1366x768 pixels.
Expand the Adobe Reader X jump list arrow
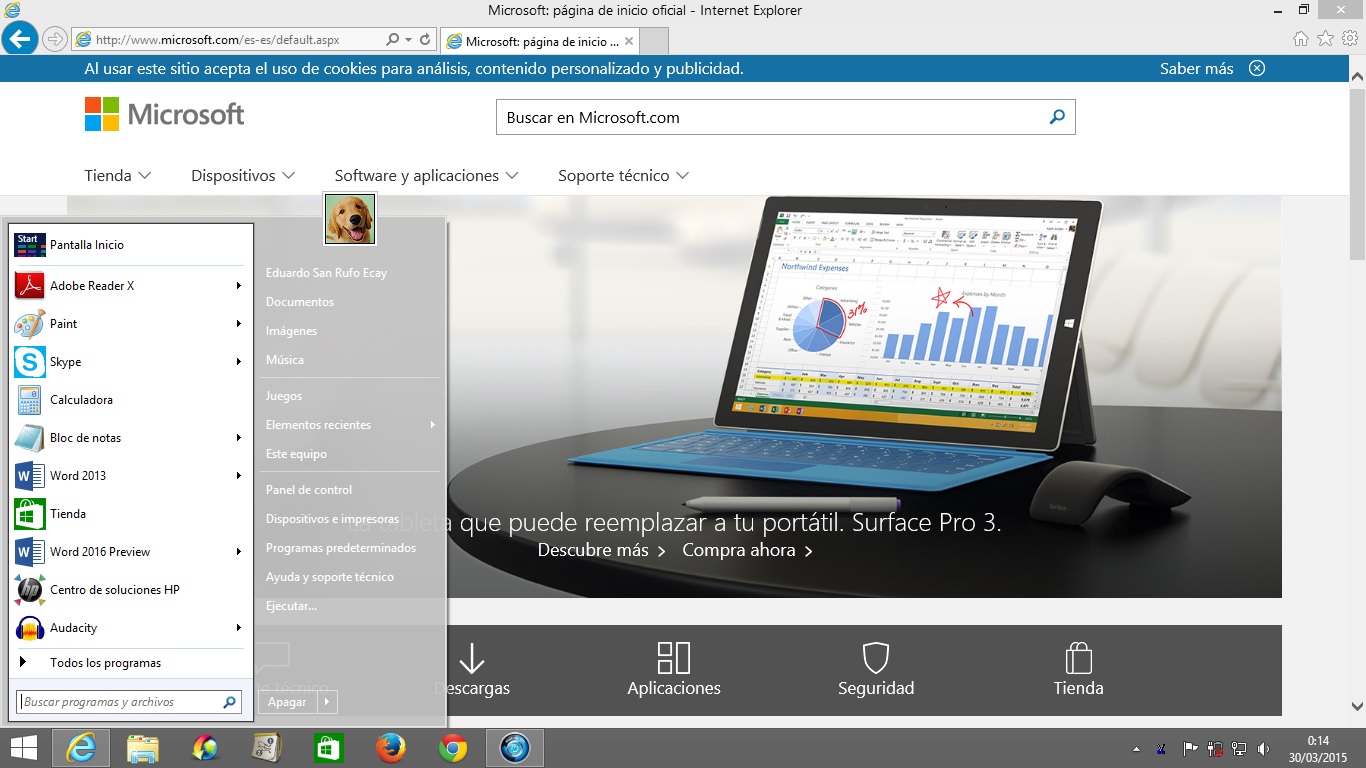coord(239,286)
